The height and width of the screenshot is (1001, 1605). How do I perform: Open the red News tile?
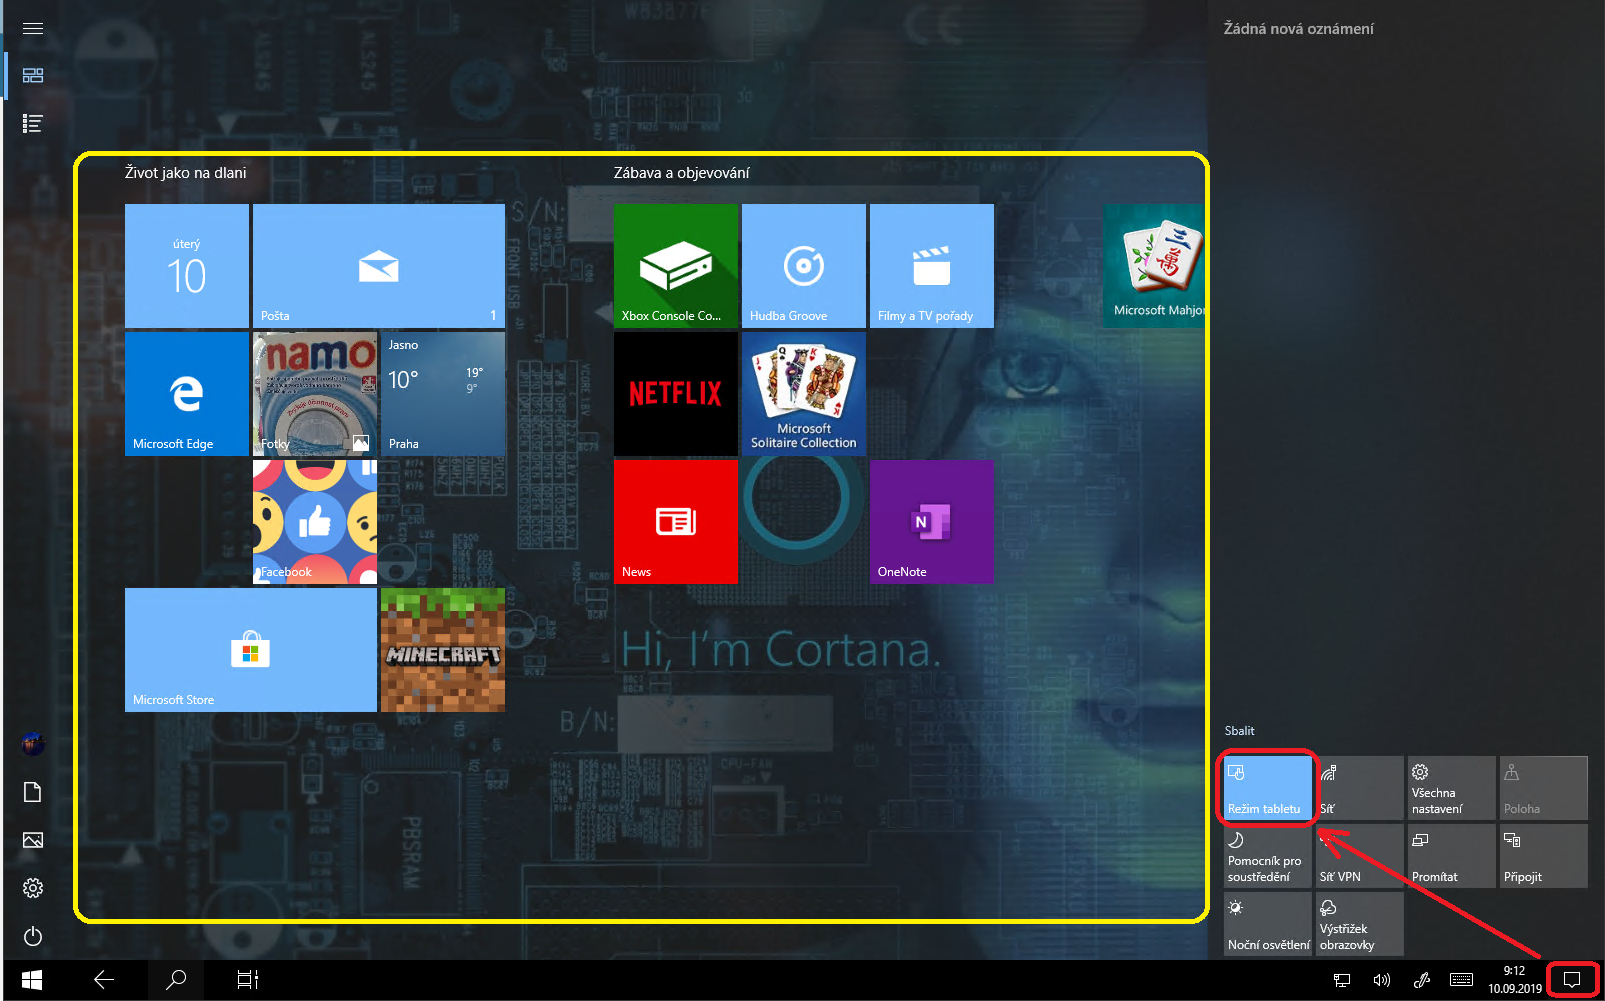pyautogui.click(x=676, y=522)
